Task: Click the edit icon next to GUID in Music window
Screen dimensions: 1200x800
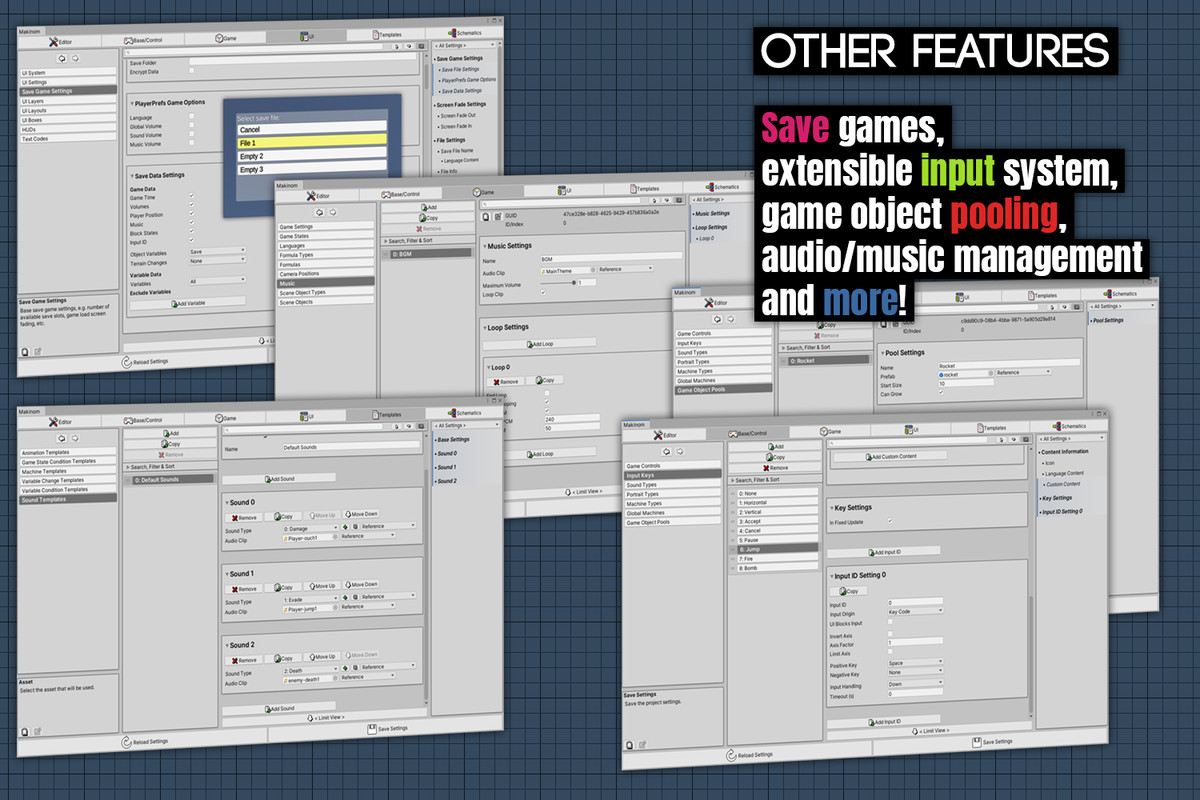Action: coord(498,215)
